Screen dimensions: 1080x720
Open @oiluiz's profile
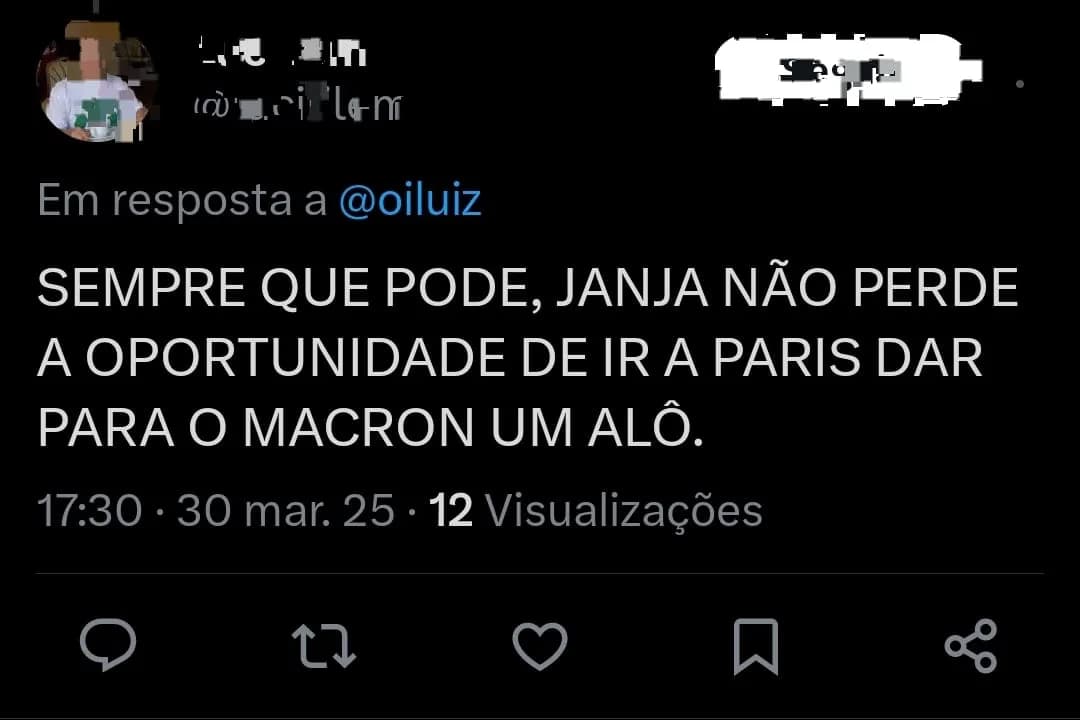click(x=410, y=199)
